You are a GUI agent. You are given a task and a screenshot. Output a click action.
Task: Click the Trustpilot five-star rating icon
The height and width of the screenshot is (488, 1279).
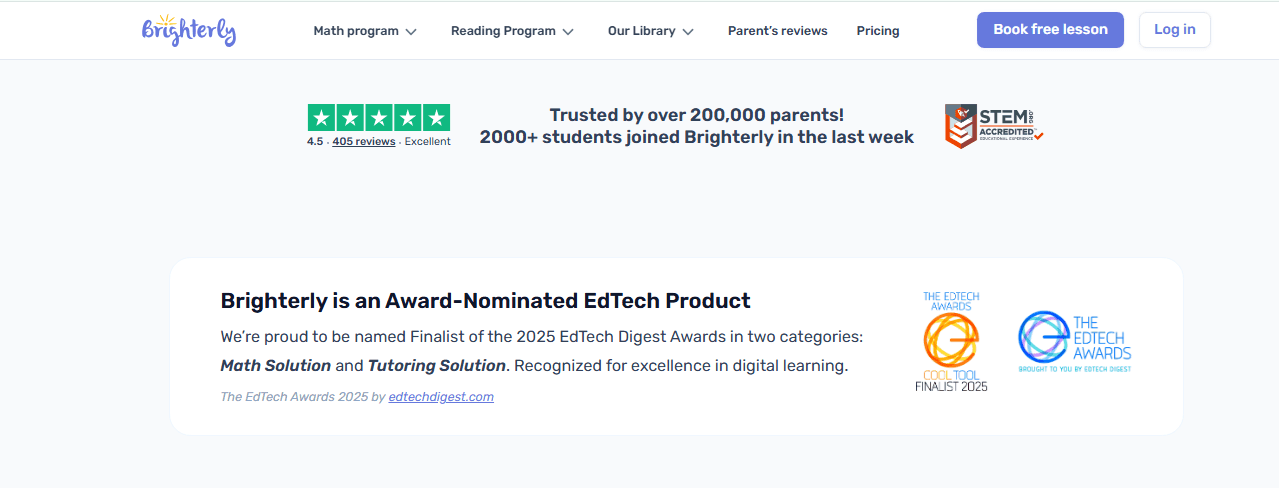(378, 118)
